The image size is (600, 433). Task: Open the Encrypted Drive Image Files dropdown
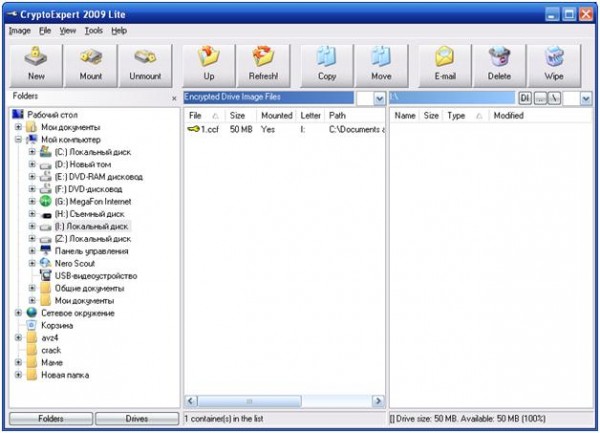[379, 99]
